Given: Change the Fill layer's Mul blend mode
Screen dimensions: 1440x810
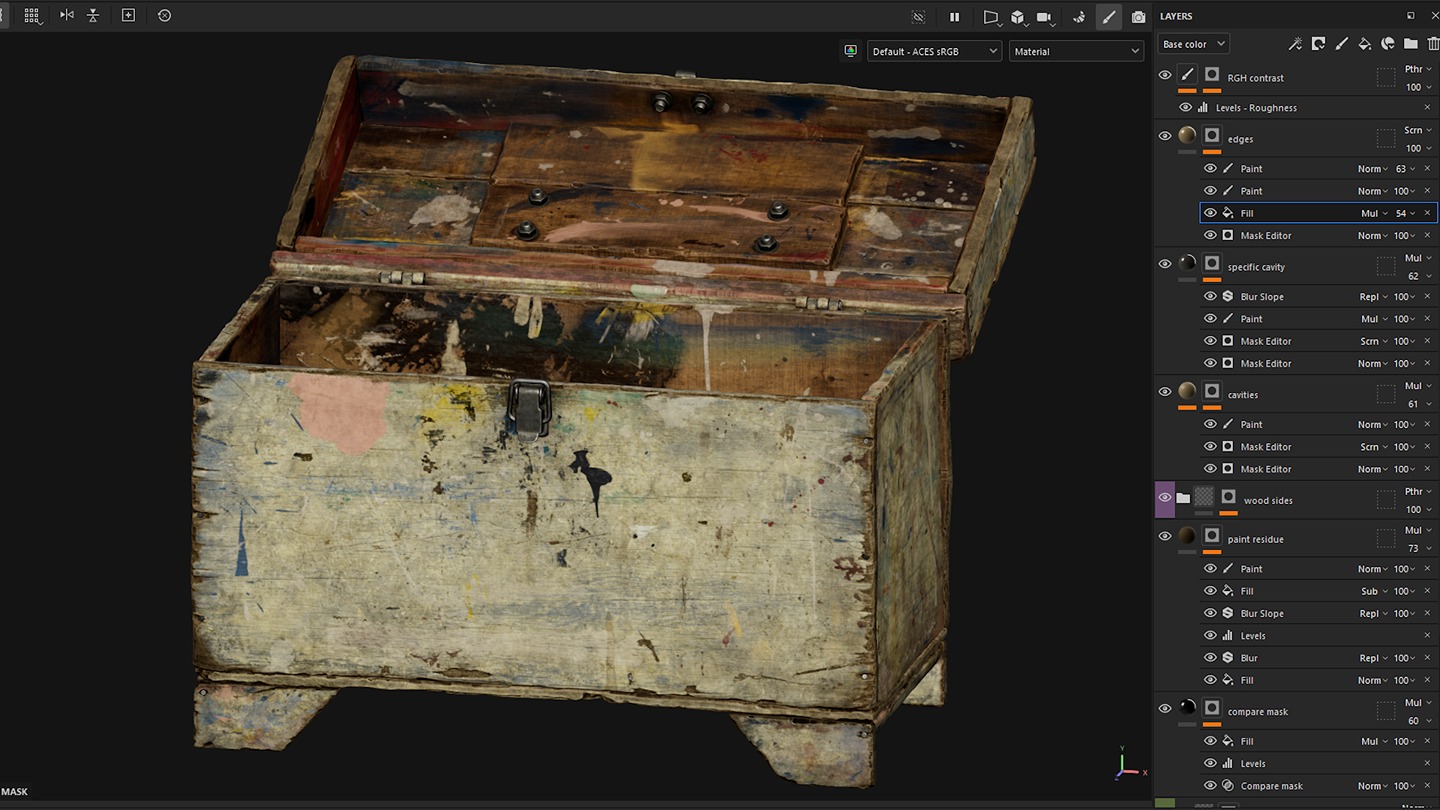Looking at the screenshot, I should click(x=1375, y=212).
